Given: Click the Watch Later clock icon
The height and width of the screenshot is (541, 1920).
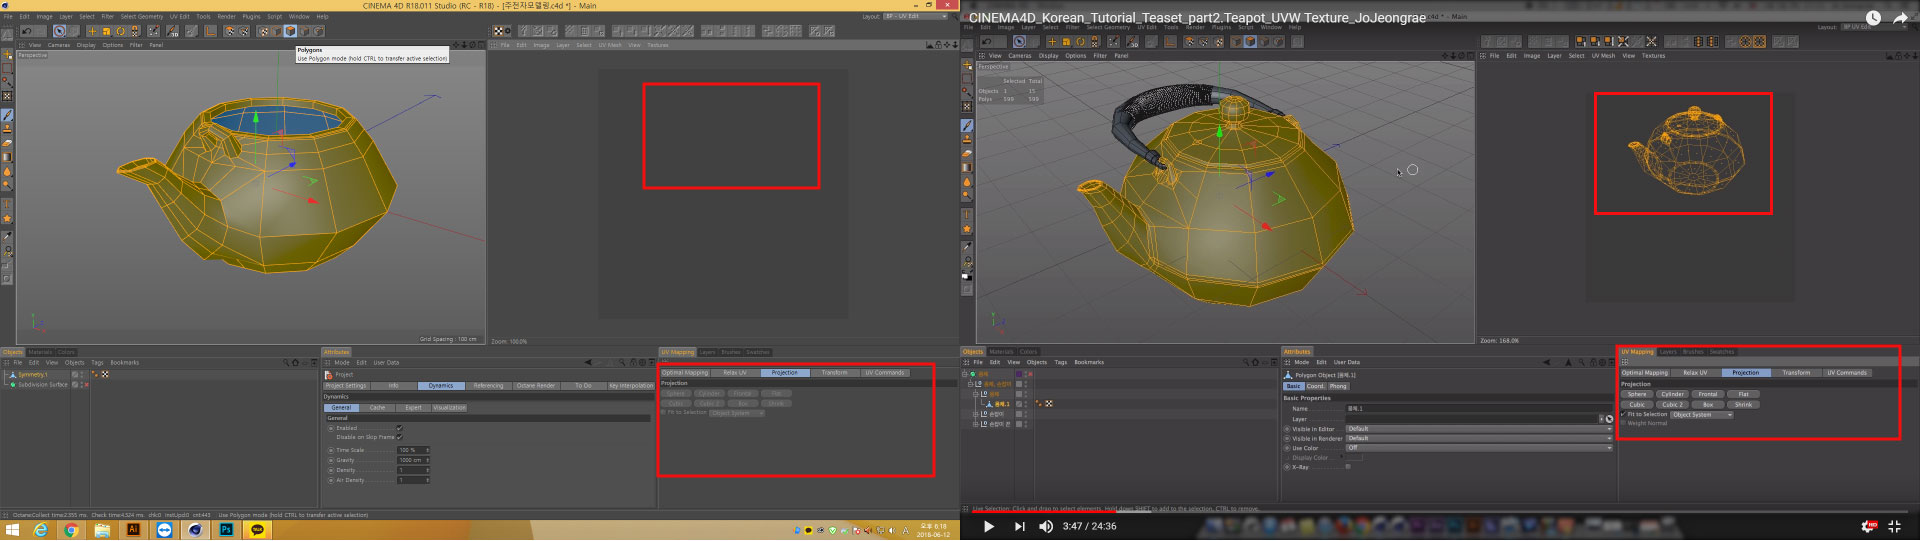Looking at the screenshot, I should tap(1873, 18).
